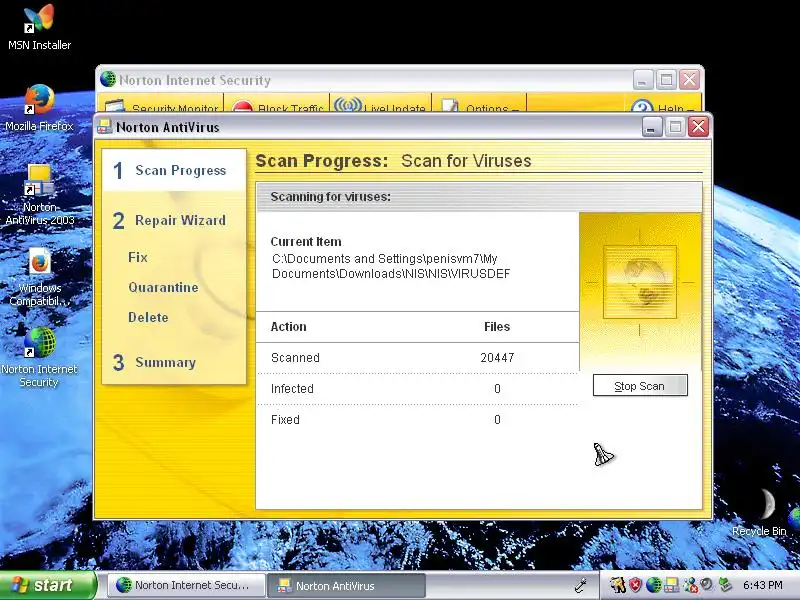The width and height of the screenshot is (800, 600).
Task: Click the Fixed row label
Action: coord(285,420)
